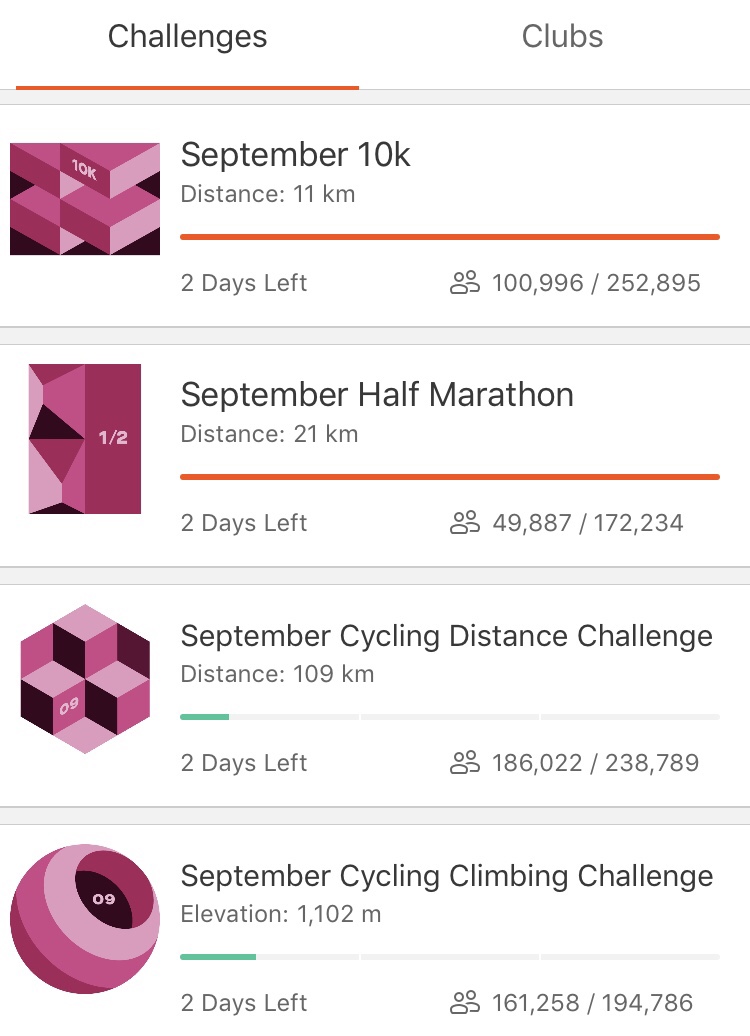Open the Cycling Distance Challenge hexagon badge
The height and width of the screenshot is (1036, 750).
(85, 678)
